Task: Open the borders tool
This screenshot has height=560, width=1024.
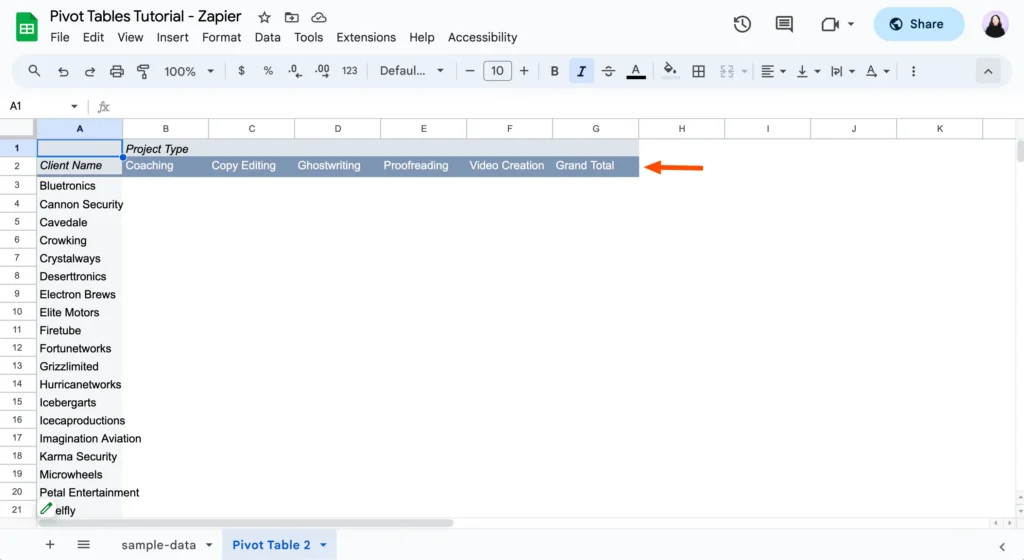Action: pos(698,71)
